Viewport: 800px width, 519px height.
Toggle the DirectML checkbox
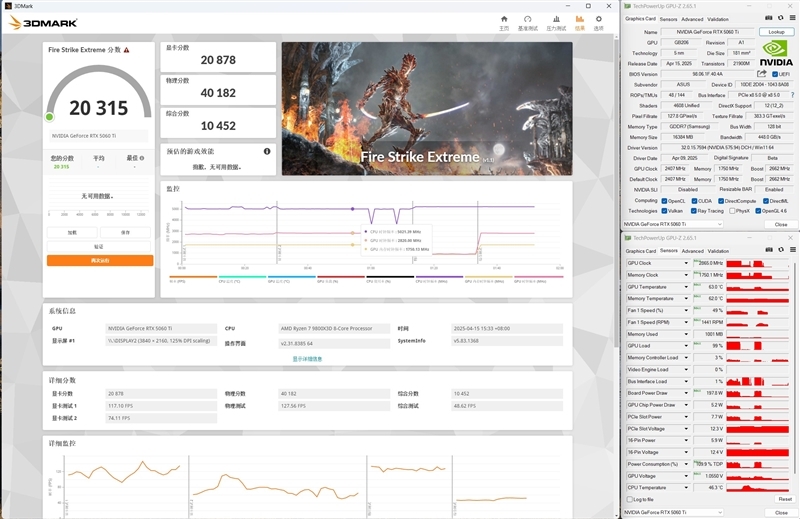point(766,201)
